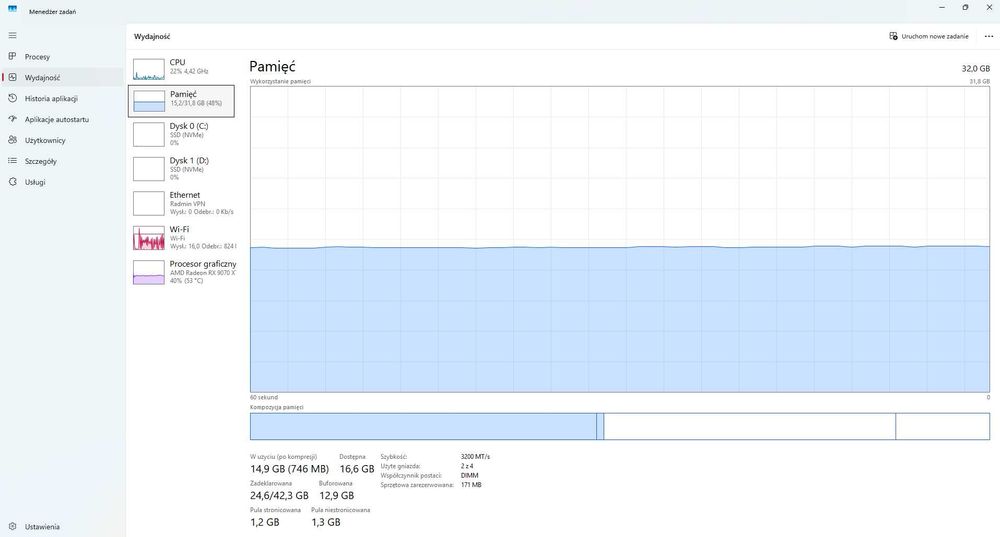The width and height of the screenshot is (1000, 537).
Task: Click the Procesy sidebar icon
Action: 12,56
